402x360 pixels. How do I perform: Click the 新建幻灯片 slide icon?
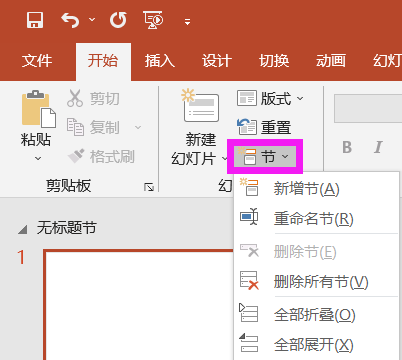coord(200,106)
